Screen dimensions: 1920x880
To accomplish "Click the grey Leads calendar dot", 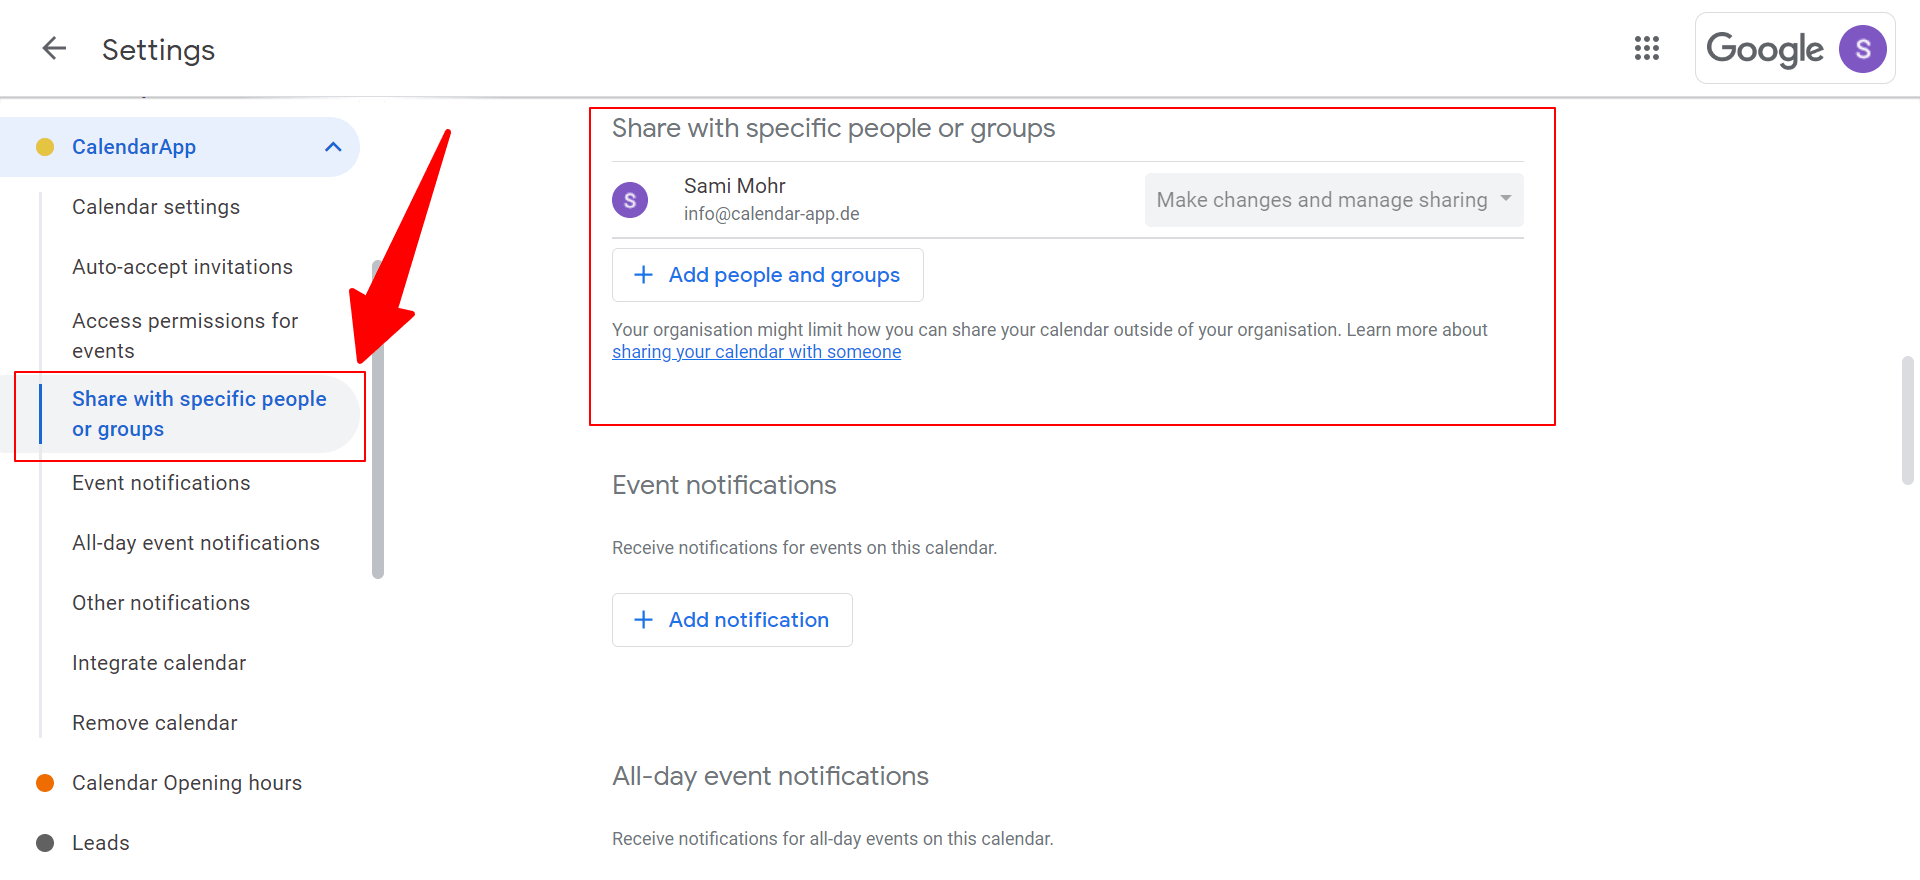I will [x=45, y=843].
